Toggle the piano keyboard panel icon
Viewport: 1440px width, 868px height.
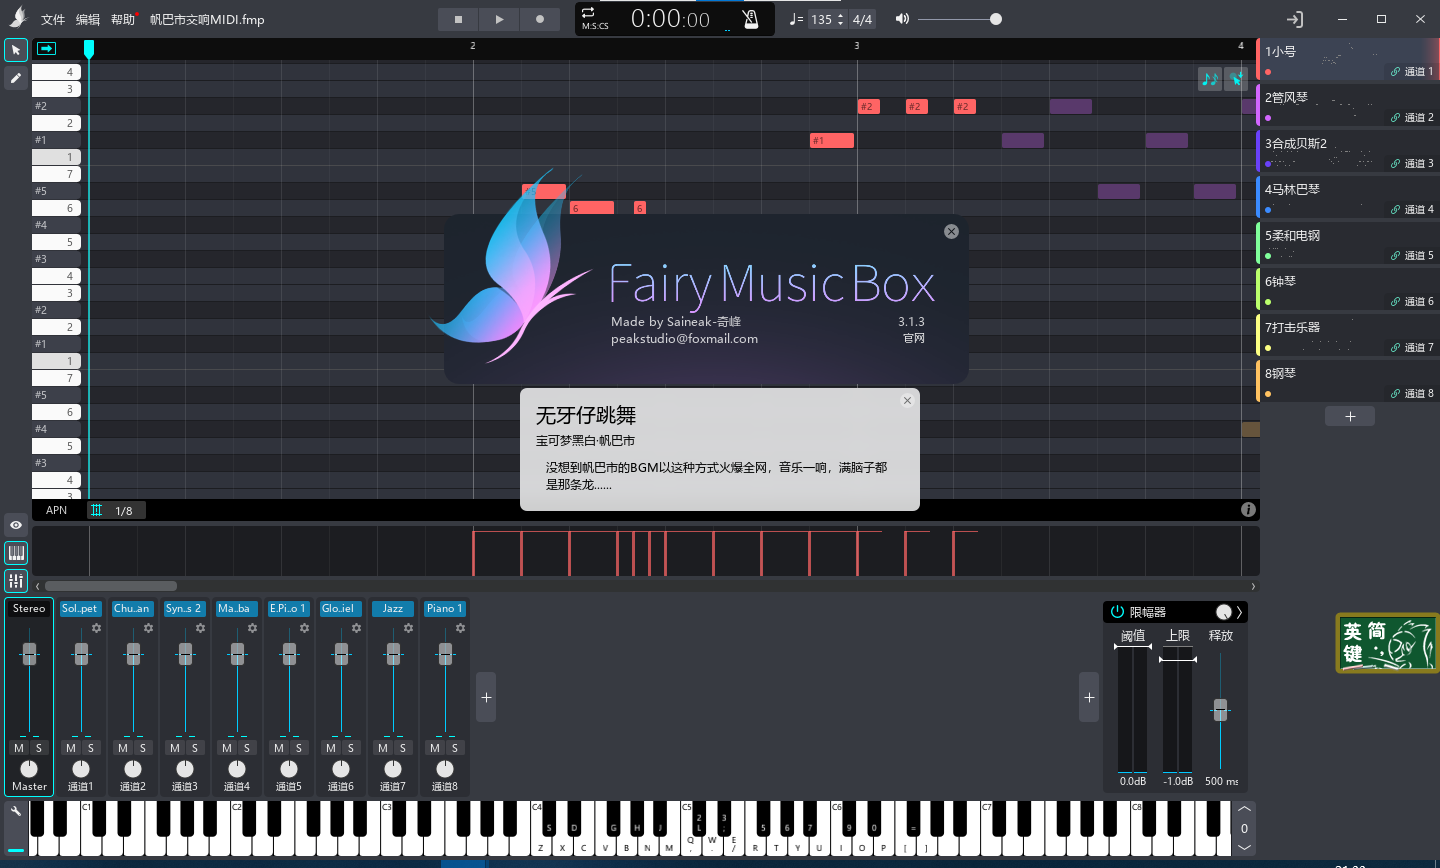click(x=16, y=553)
